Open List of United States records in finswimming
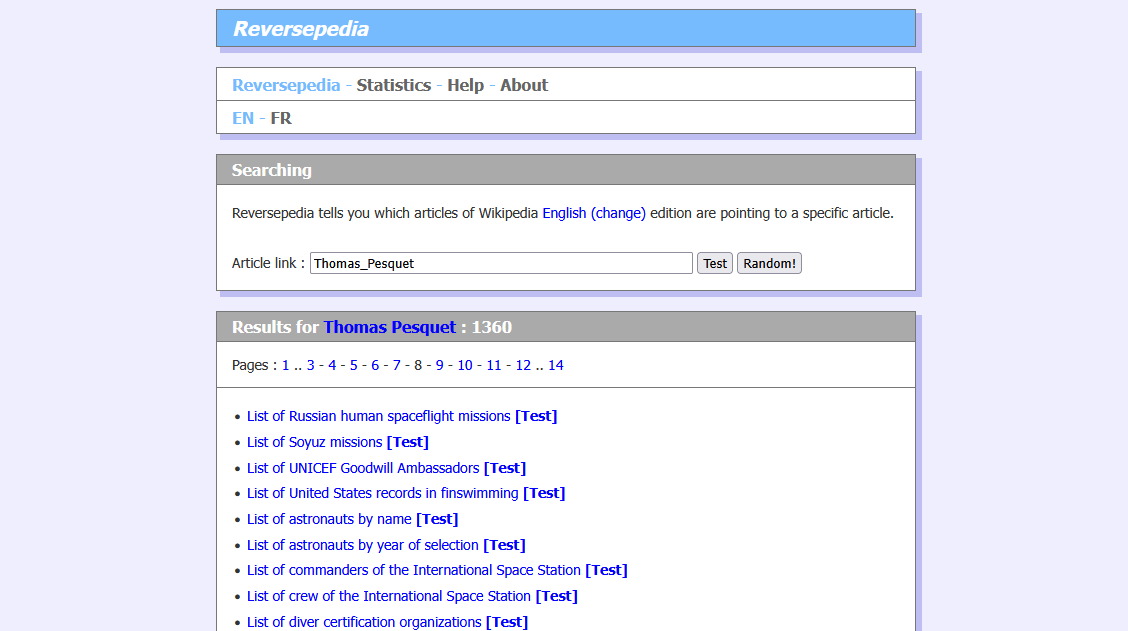 tap(383, 493)
